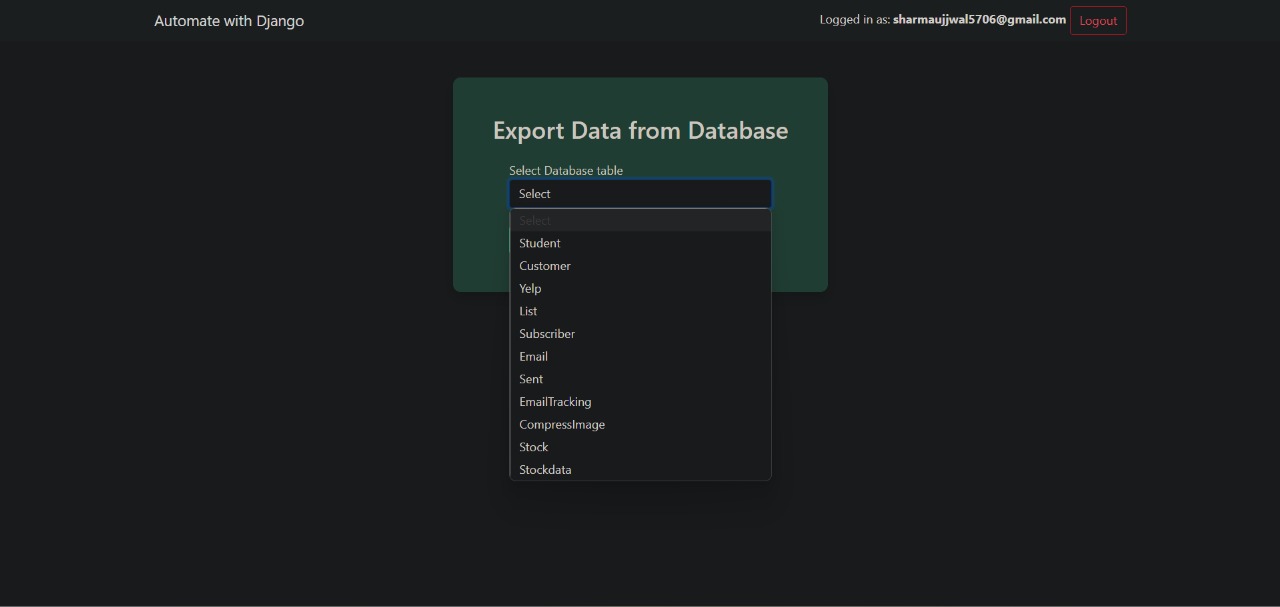Click the Export Data from Database heading

(x=640, y=131)
